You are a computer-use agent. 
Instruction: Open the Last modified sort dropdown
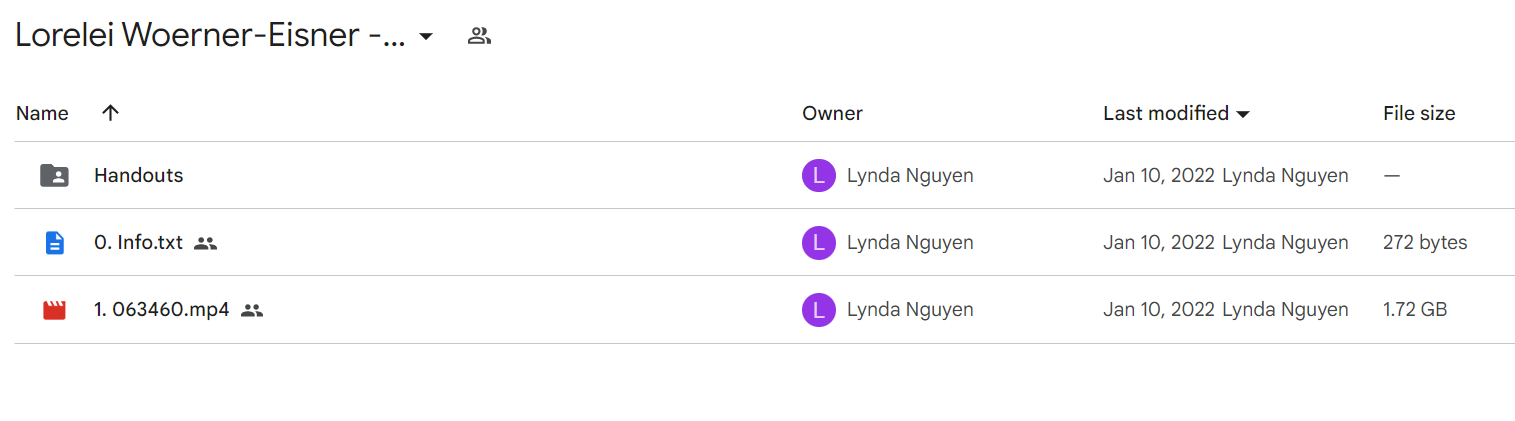point(1243,114)
